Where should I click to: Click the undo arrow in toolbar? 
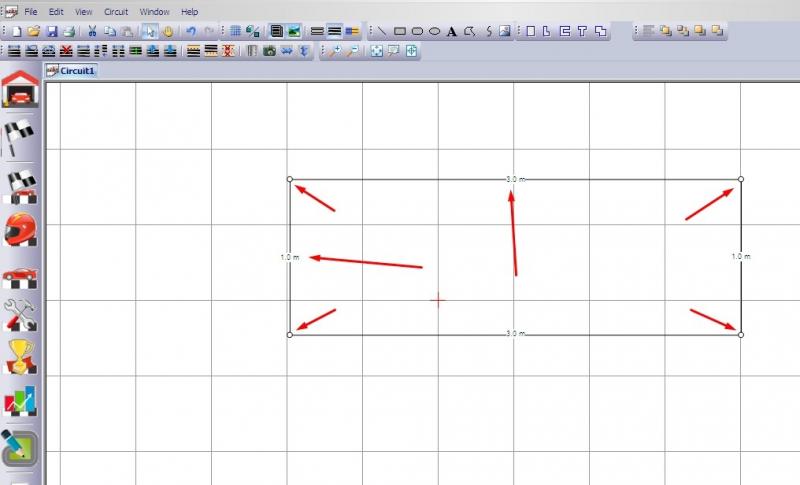(x=190, y=31)
